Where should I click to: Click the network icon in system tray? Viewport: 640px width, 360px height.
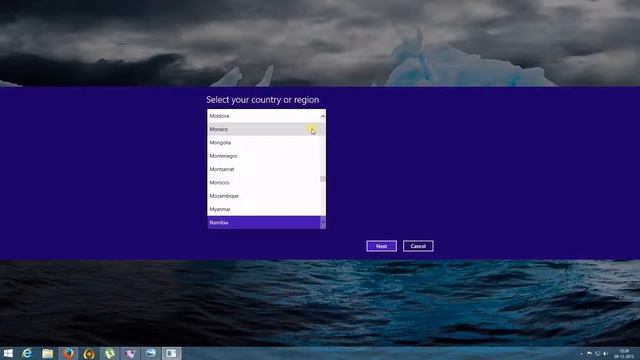pyautogui.click(x=598, y=354)
